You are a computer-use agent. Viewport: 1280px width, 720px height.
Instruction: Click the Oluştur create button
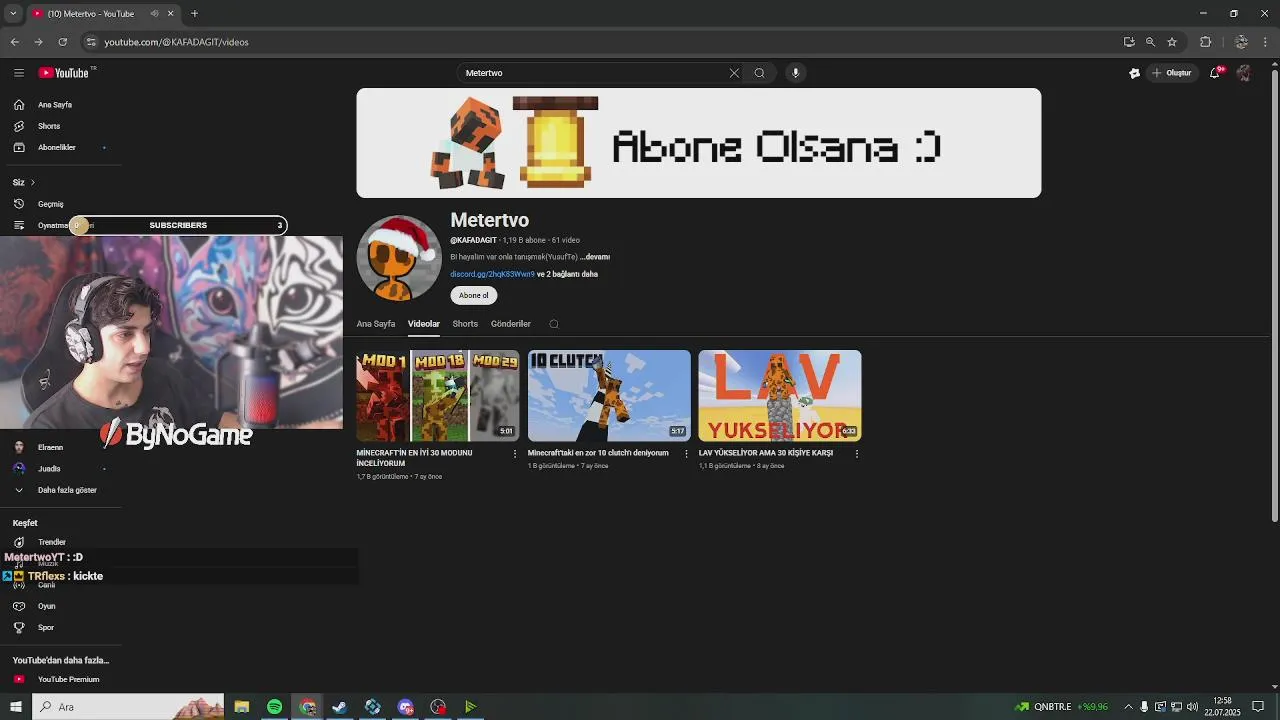1172,73
